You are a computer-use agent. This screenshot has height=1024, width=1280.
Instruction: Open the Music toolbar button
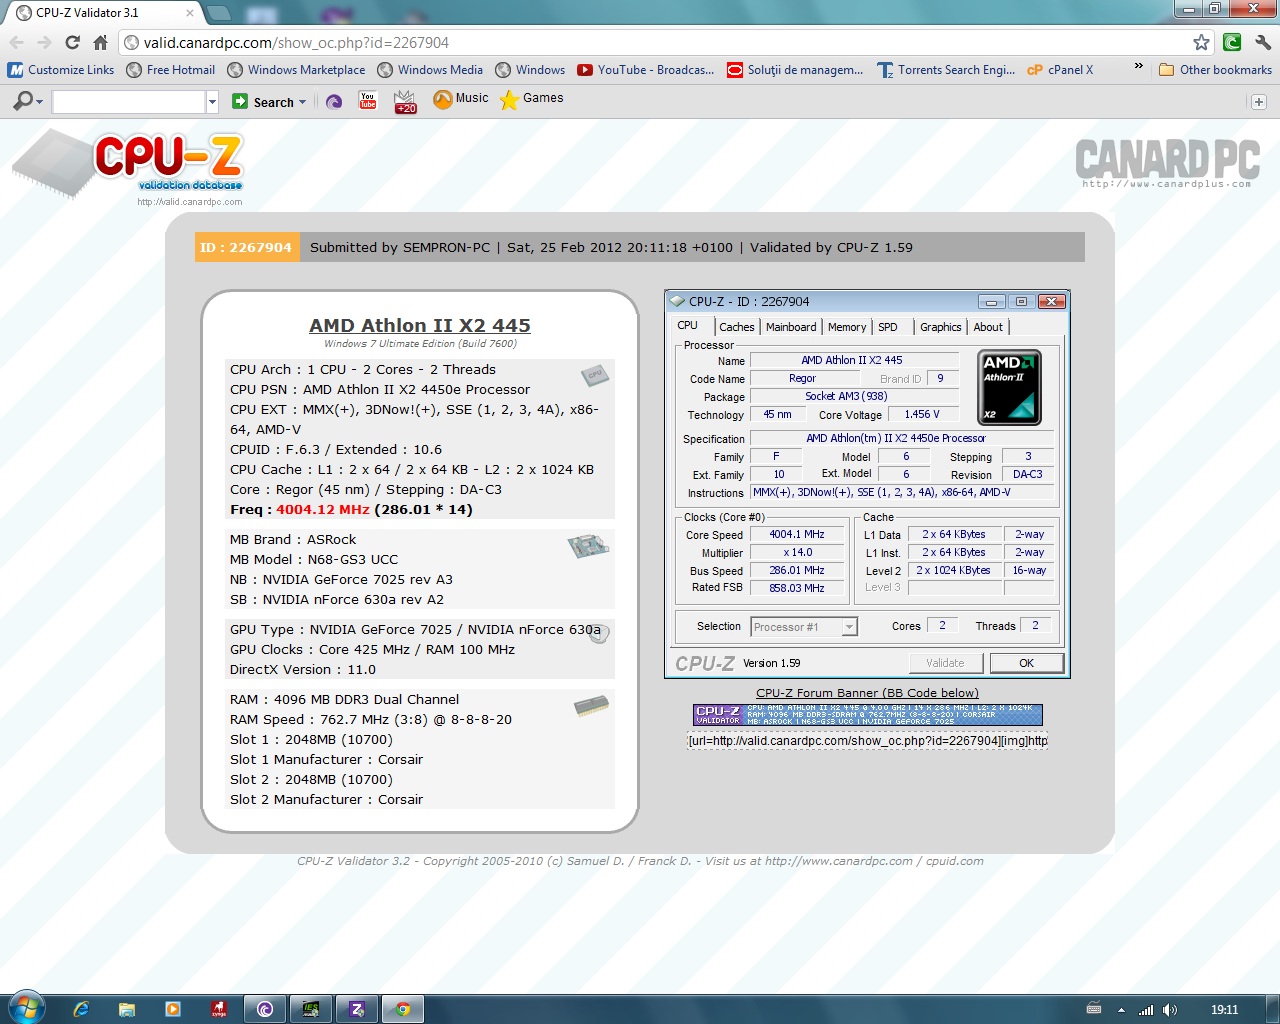coord(461,99)
